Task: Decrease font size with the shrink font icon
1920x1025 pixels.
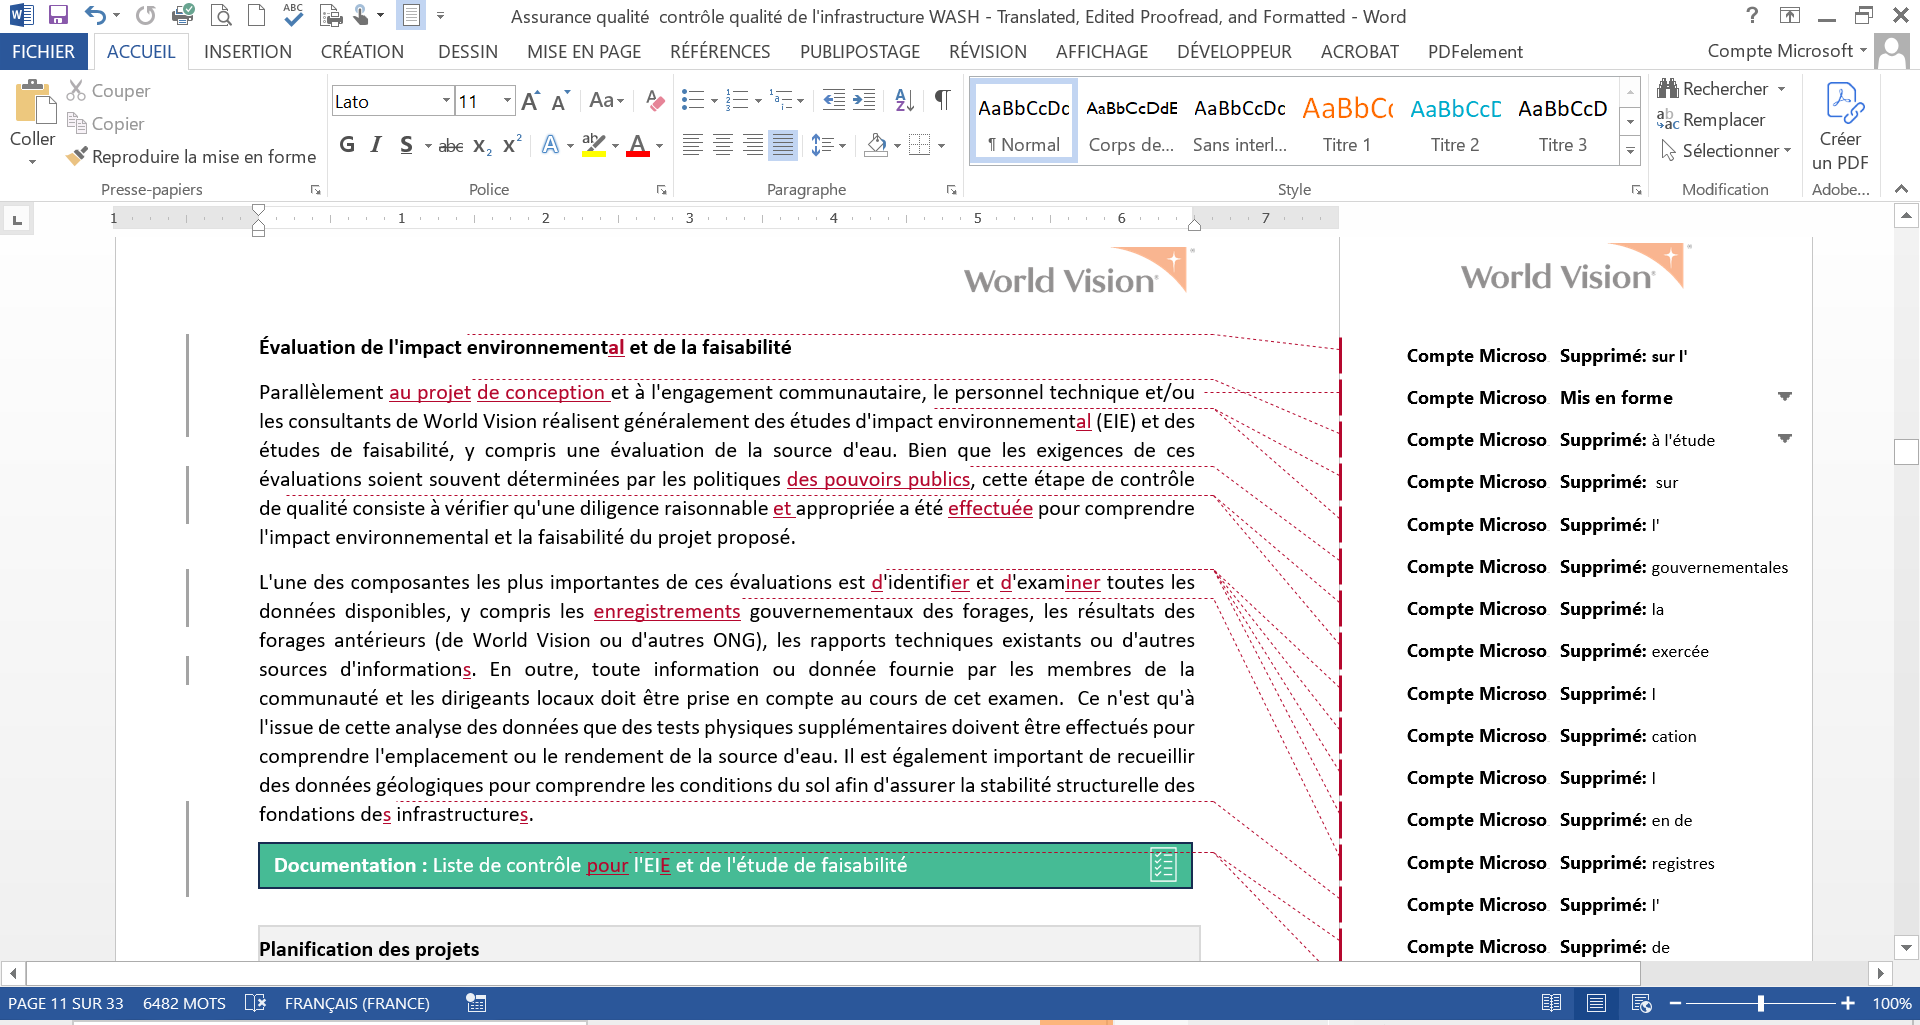Action: tap(560, 101)
